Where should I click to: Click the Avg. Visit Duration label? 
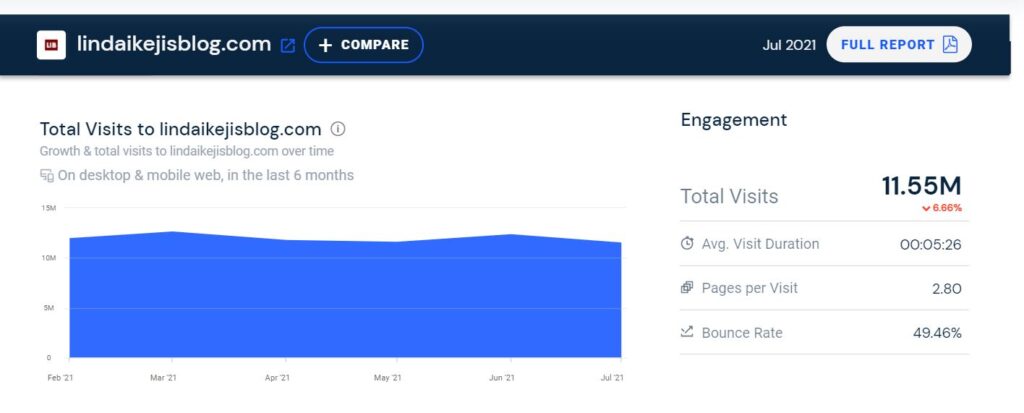(x=760, y=244)
